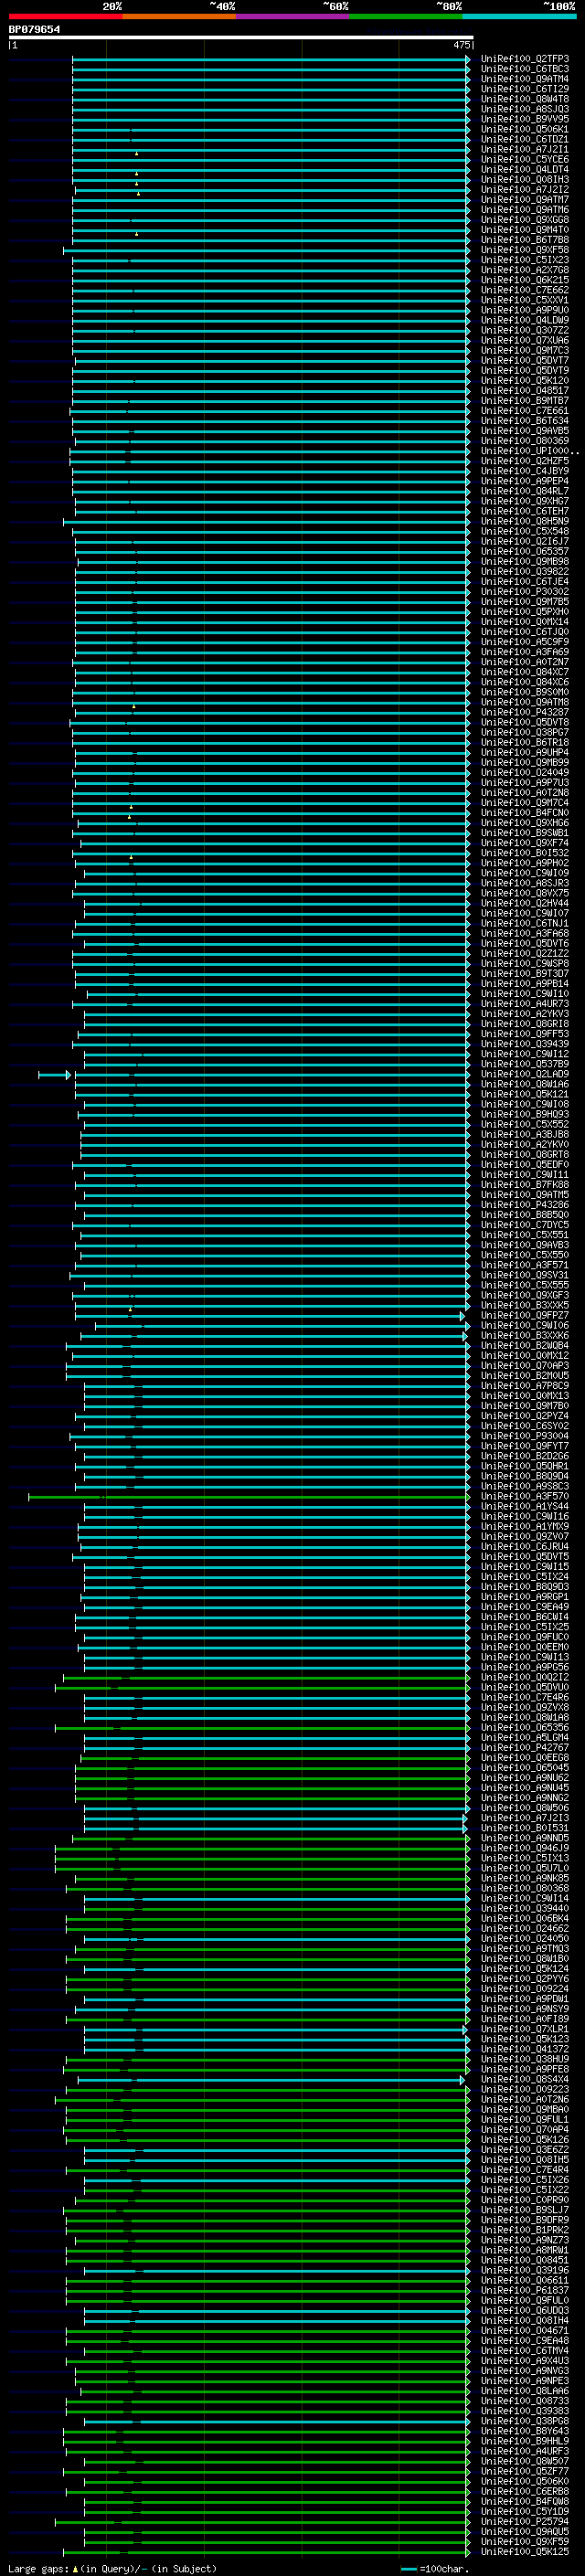The width and height of the screenshot is (585, 2576).
Task: Open hit UniRef100_Q9ATM4
Action: [x=524, y=79]
